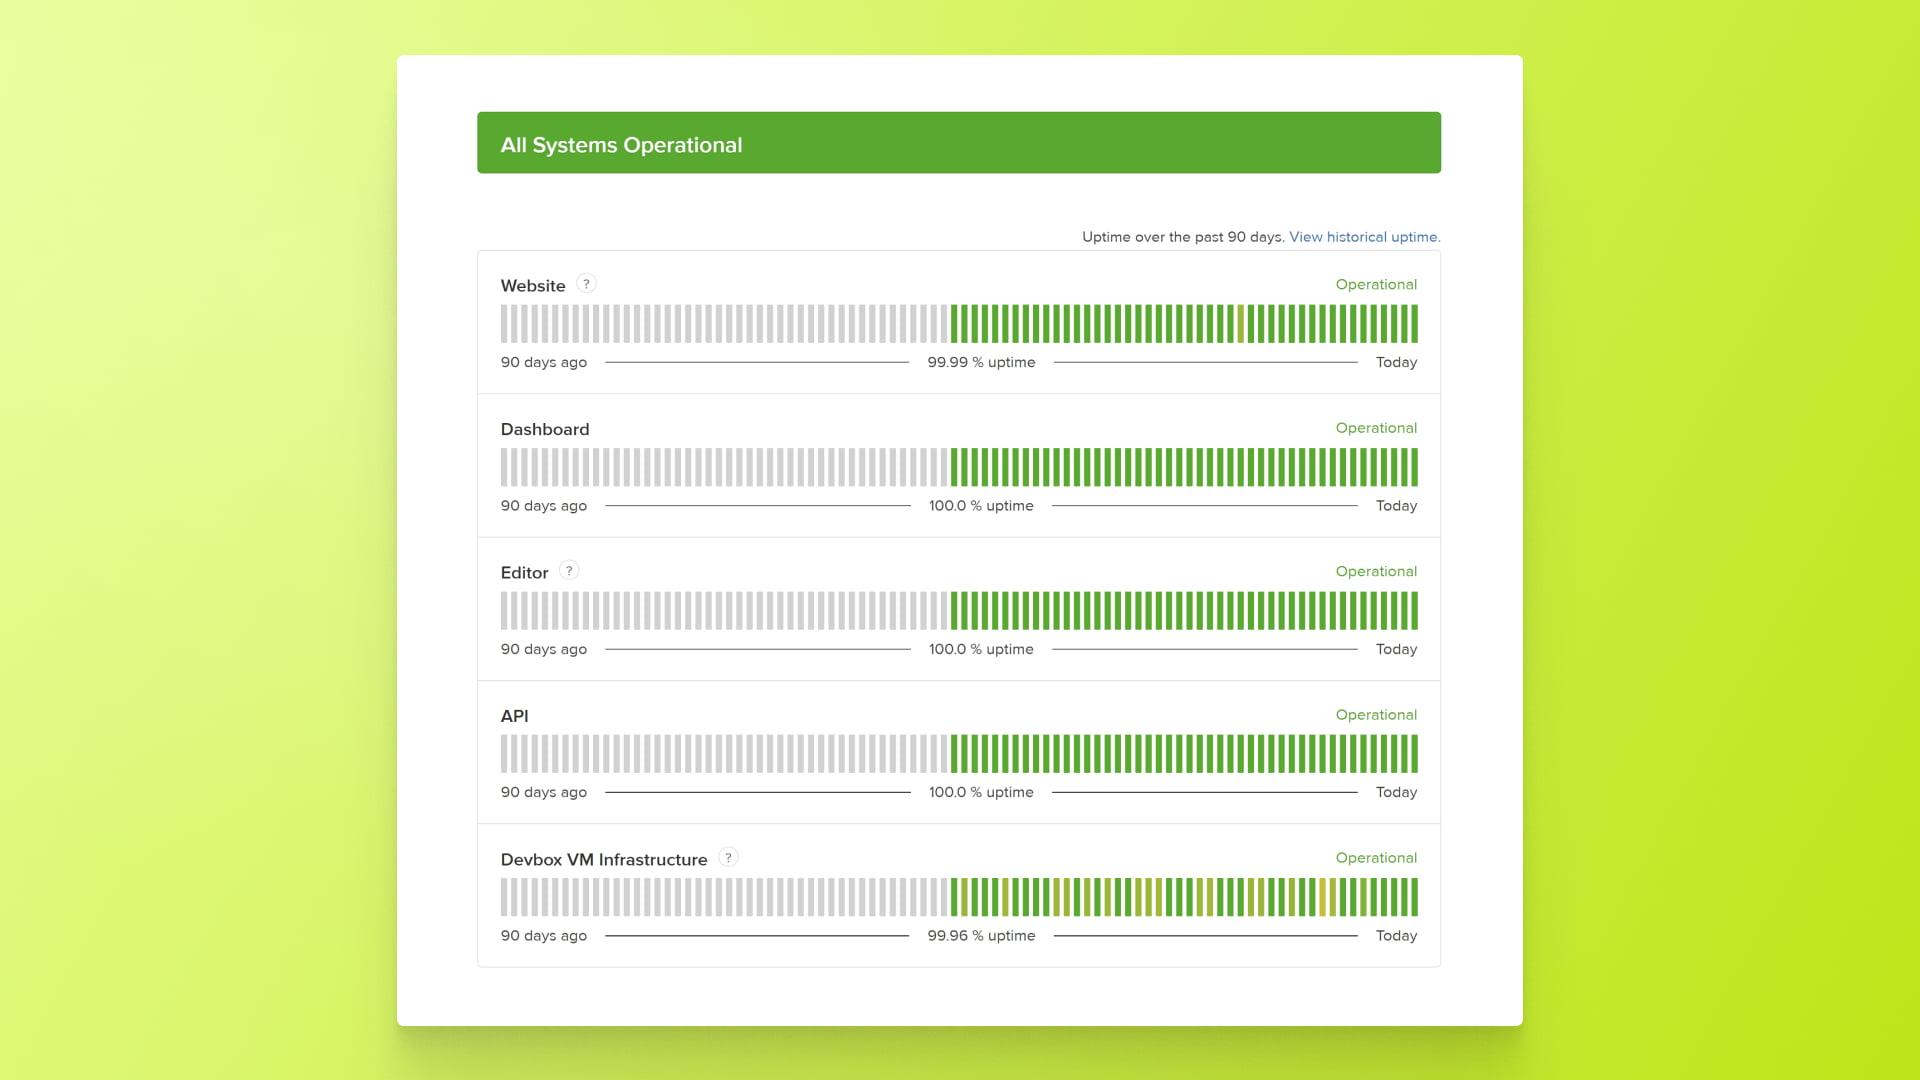The image size is (1920, 1080).
Task: Select the Website component title
Action: (532, 285)
